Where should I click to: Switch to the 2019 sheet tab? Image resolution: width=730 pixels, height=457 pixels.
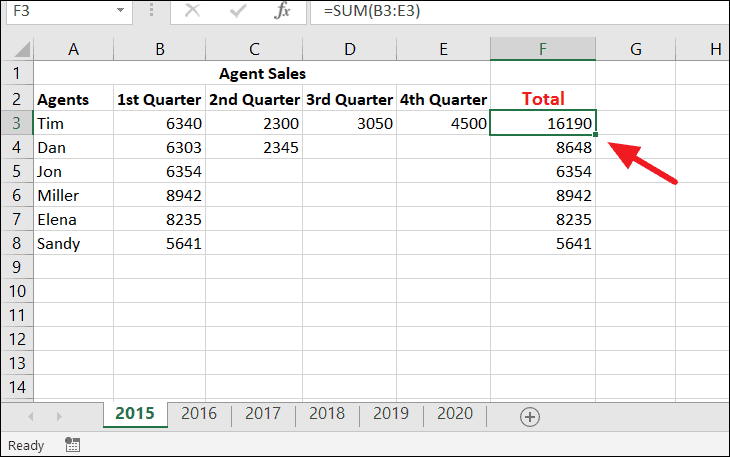click(391, 413)
